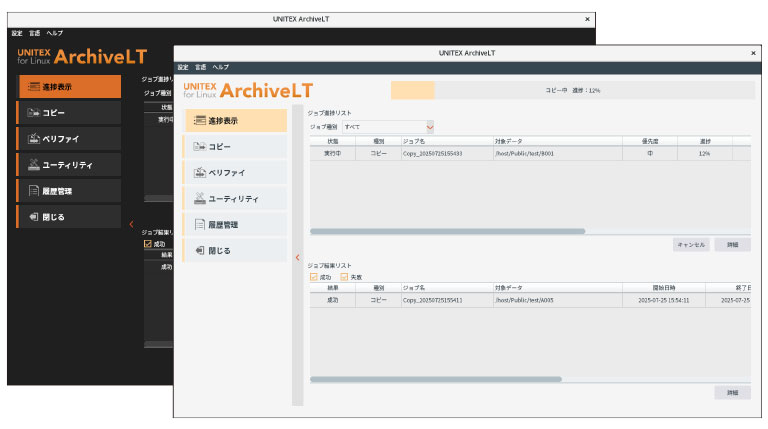Click the 詳細 button below the results list
This screenshot has width=768, height=429.
tap(732, 393)
